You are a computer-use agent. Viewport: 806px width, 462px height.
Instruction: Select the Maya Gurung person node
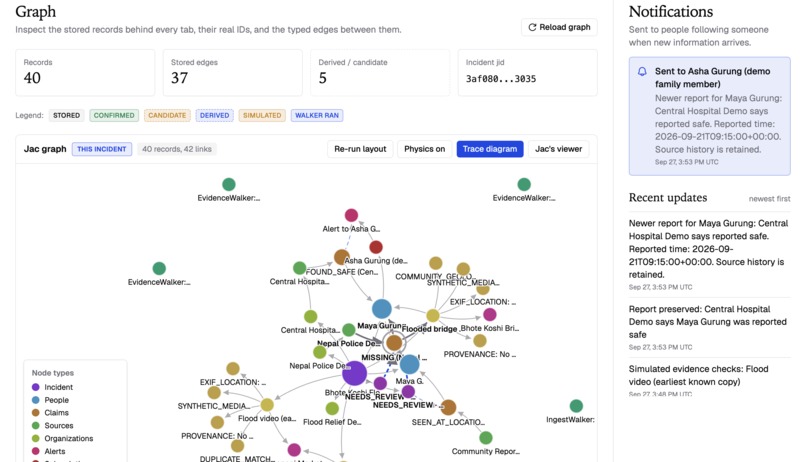(x=381, y=309)
